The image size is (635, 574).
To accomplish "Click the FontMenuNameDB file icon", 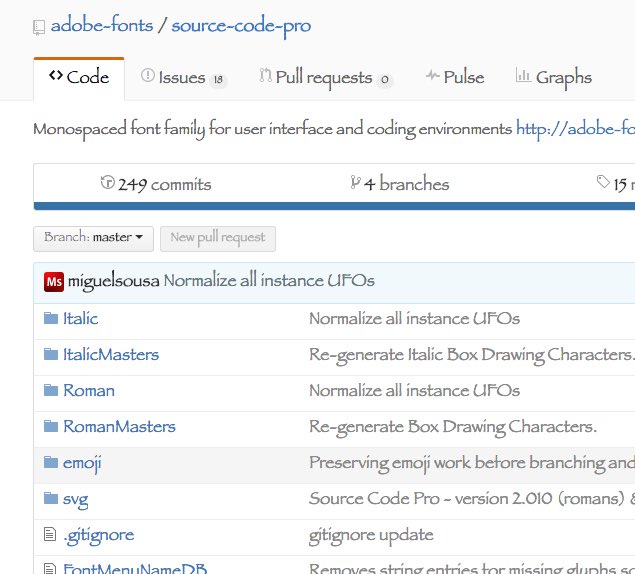I will pyautogui.click(x=50, y=568).
